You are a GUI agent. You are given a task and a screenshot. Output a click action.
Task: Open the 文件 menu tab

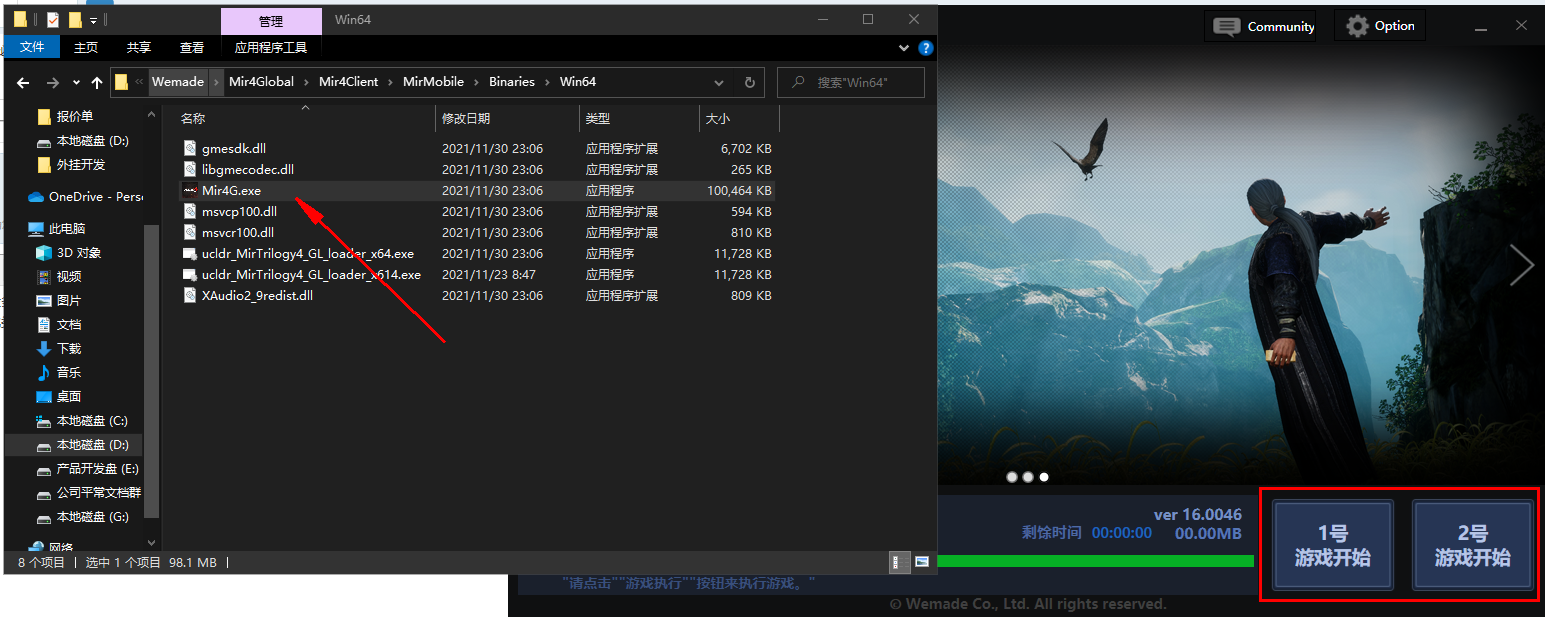click(33, 47)
